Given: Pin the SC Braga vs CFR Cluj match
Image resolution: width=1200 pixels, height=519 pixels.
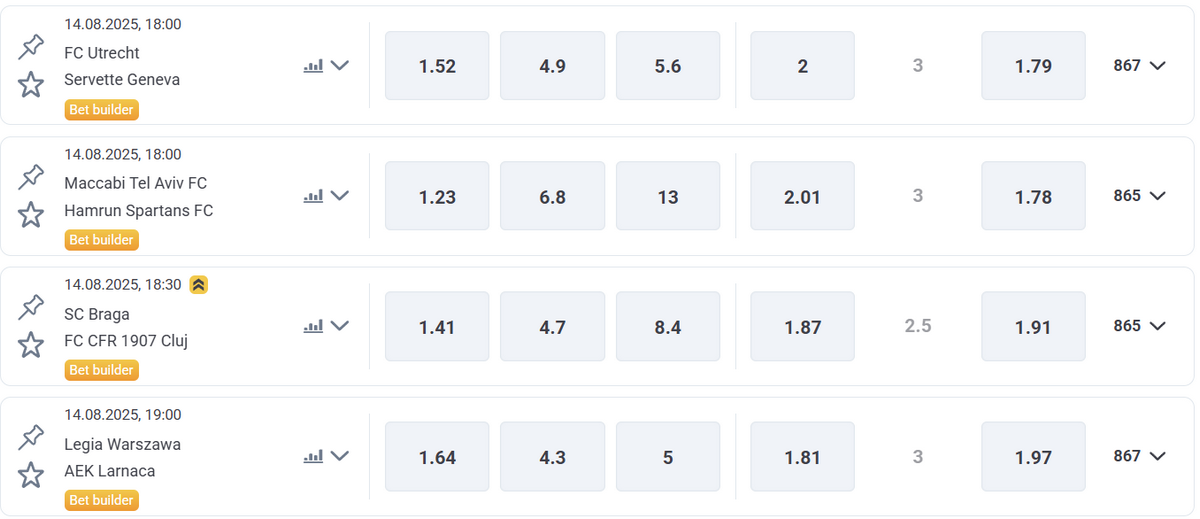Looking at the screenshot, I should click(x=31, y=307).
